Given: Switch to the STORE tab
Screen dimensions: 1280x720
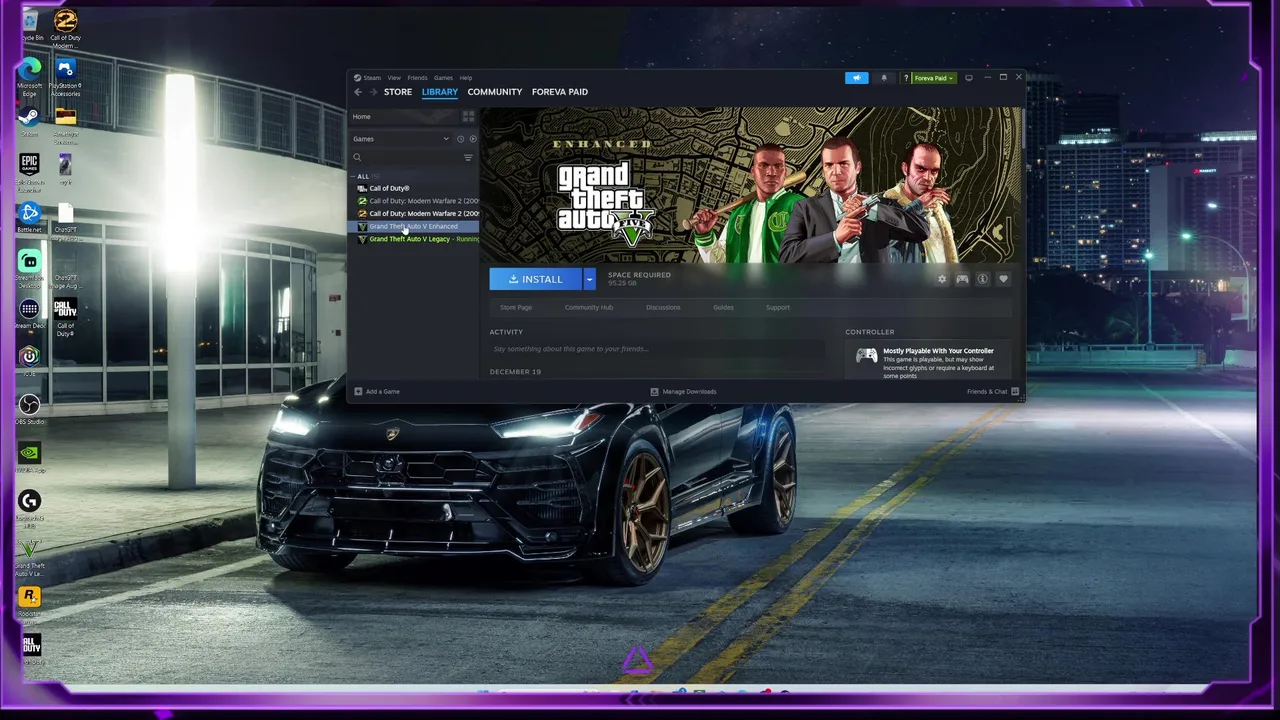Looking at the screenshot, I should click(x=398, y=92).
